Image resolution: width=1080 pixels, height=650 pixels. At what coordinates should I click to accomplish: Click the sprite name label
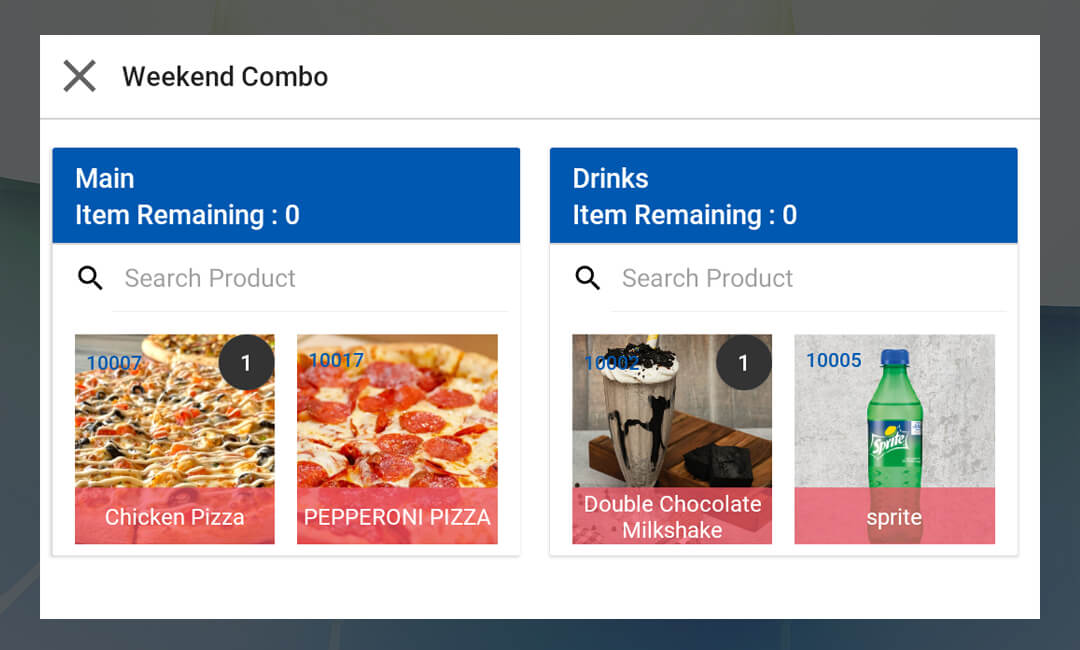[x=894, y=517]
